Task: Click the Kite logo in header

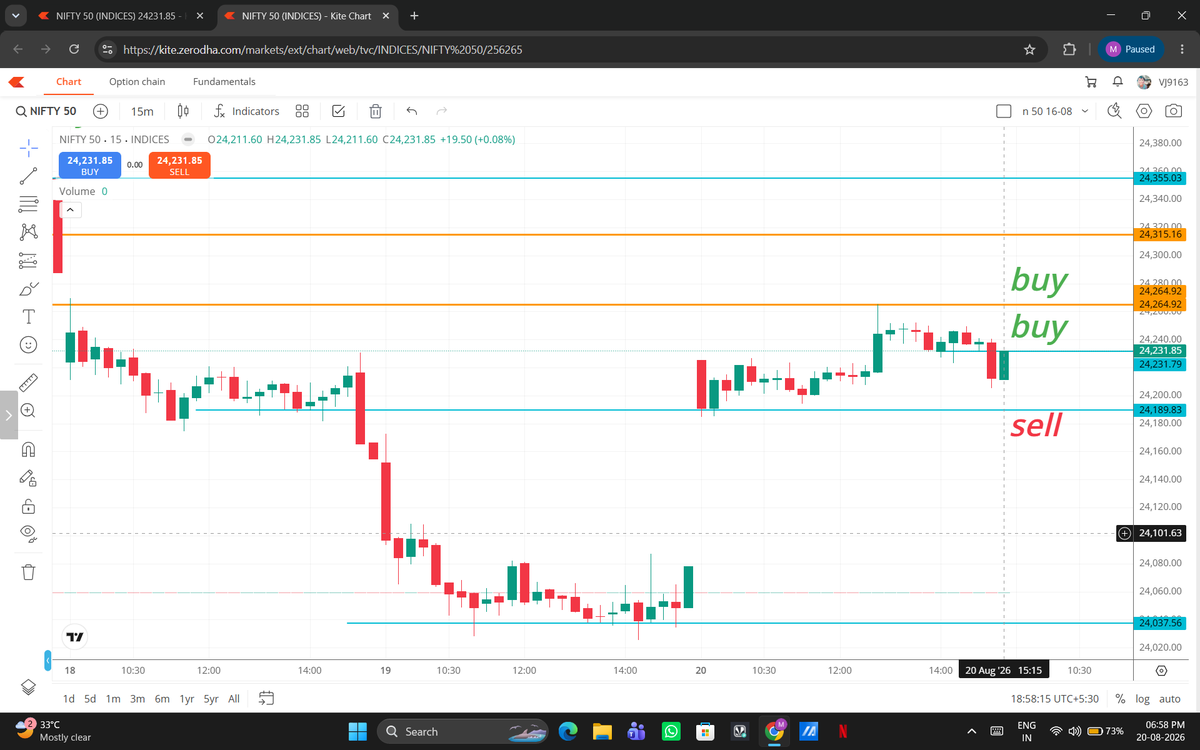Action: [16, 82]
